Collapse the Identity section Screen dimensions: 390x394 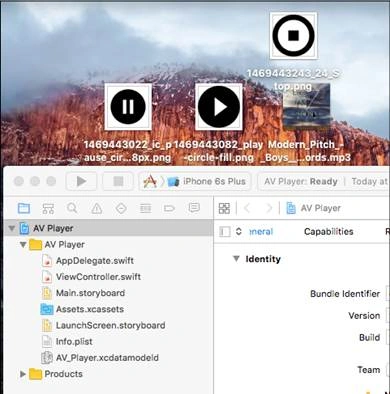pyautogui.click(x=236, y=259)
